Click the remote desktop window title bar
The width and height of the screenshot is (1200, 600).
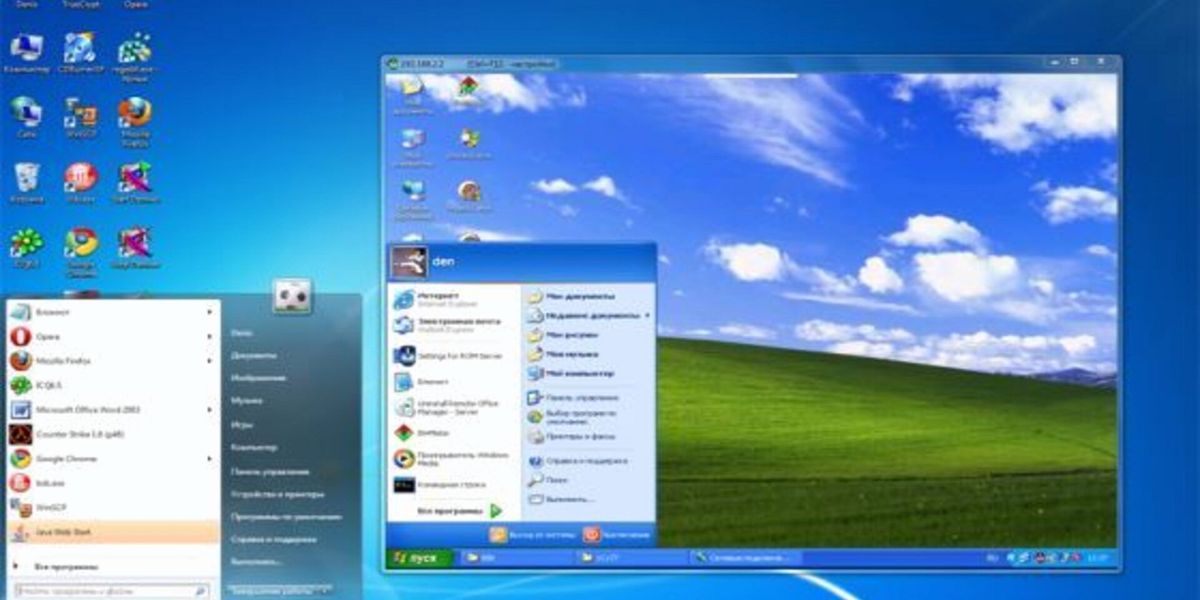point(751,63)
